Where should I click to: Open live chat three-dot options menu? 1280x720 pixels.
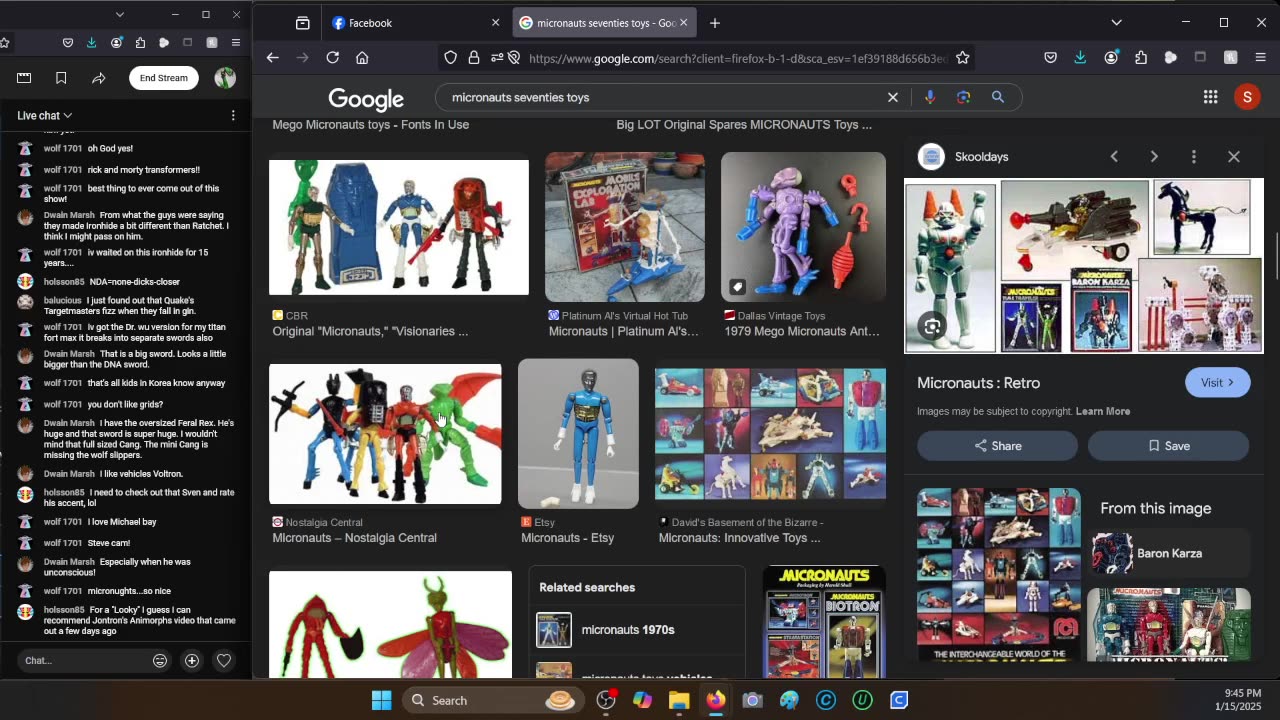click(x=233, y=115)
